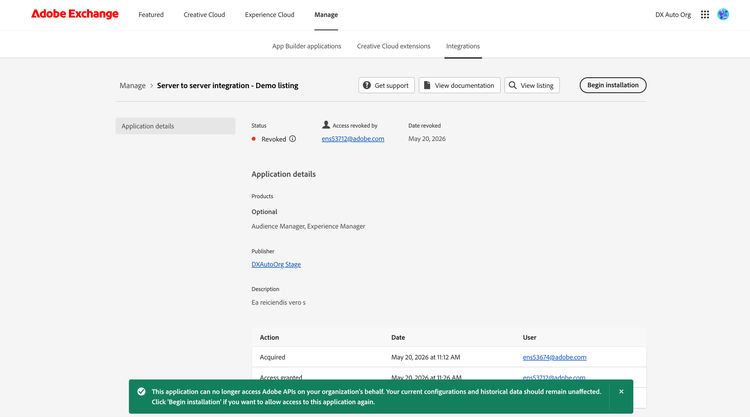Open the Creative Cloud menu
750x417 pixels.
[204, 15]
